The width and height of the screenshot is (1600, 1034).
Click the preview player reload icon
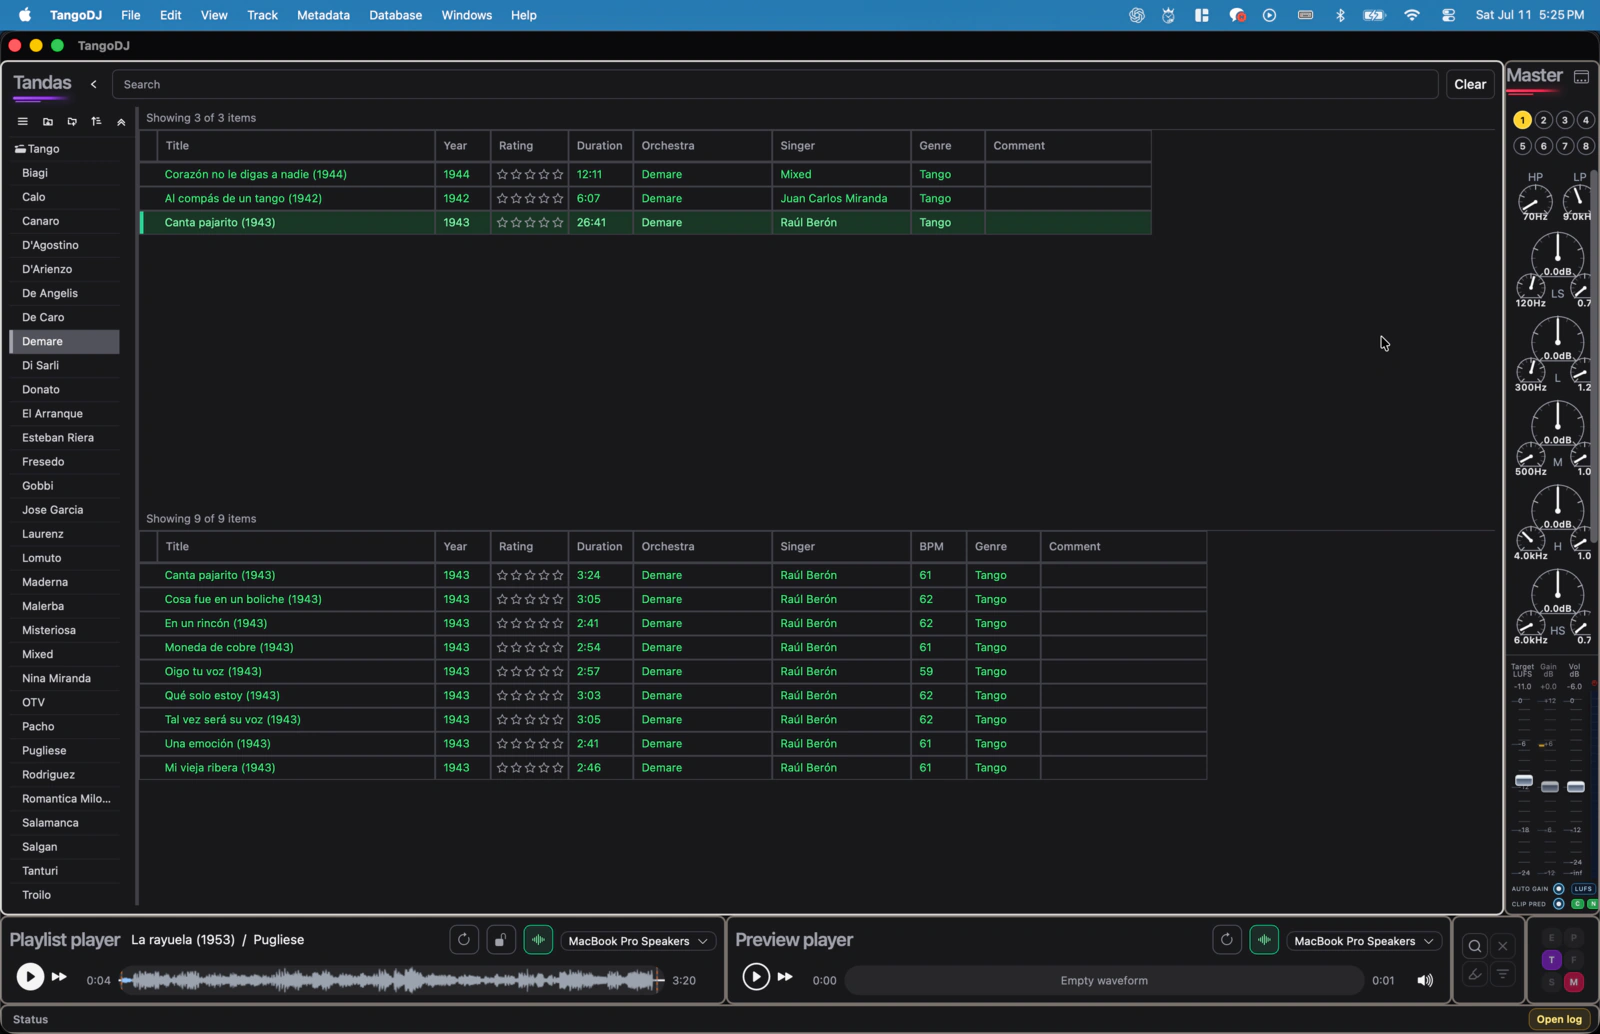tap(1227, 940)
